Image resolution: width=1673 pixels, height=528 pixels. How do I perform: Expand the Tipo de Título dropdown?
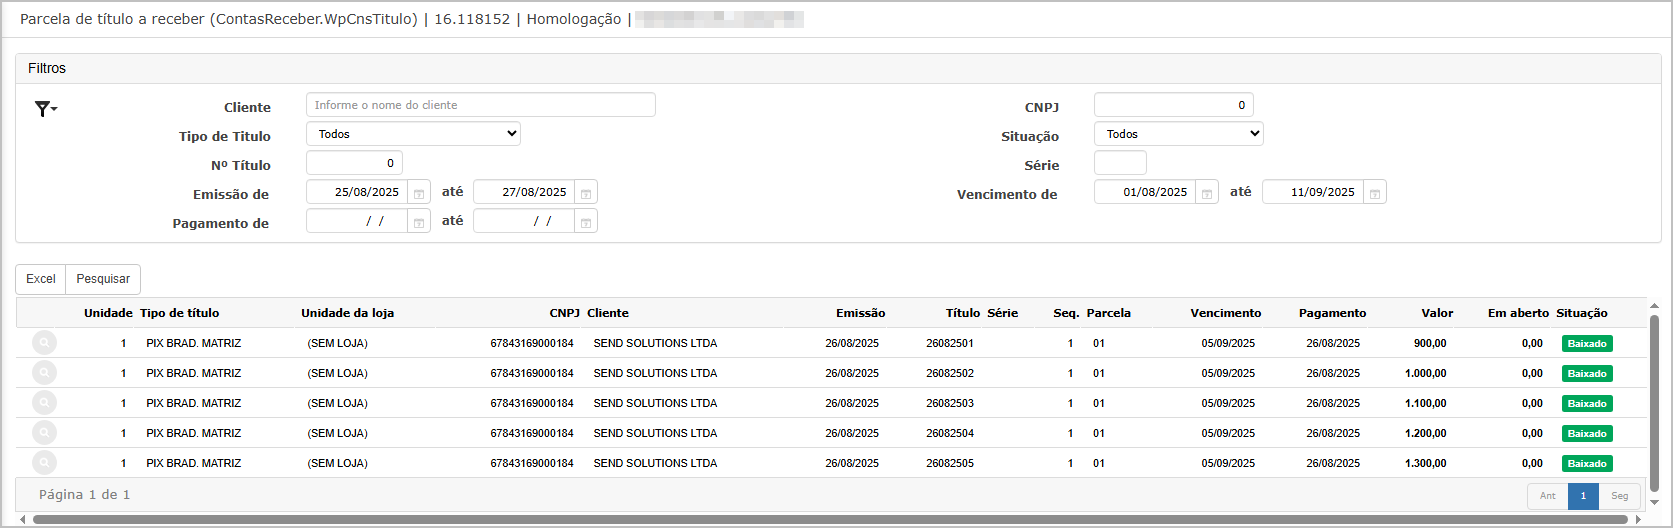tap(413, 134)
